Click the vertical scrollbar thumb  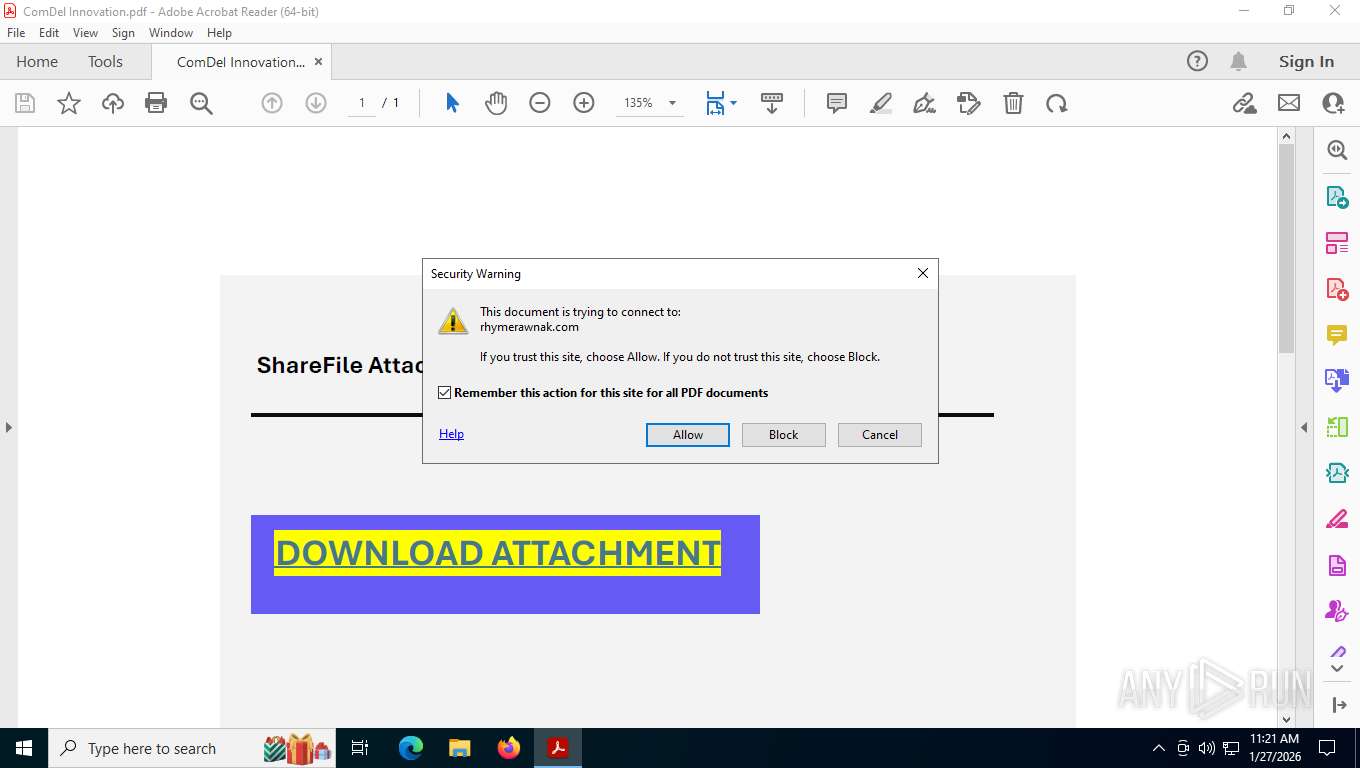(x=1286, y=248)
